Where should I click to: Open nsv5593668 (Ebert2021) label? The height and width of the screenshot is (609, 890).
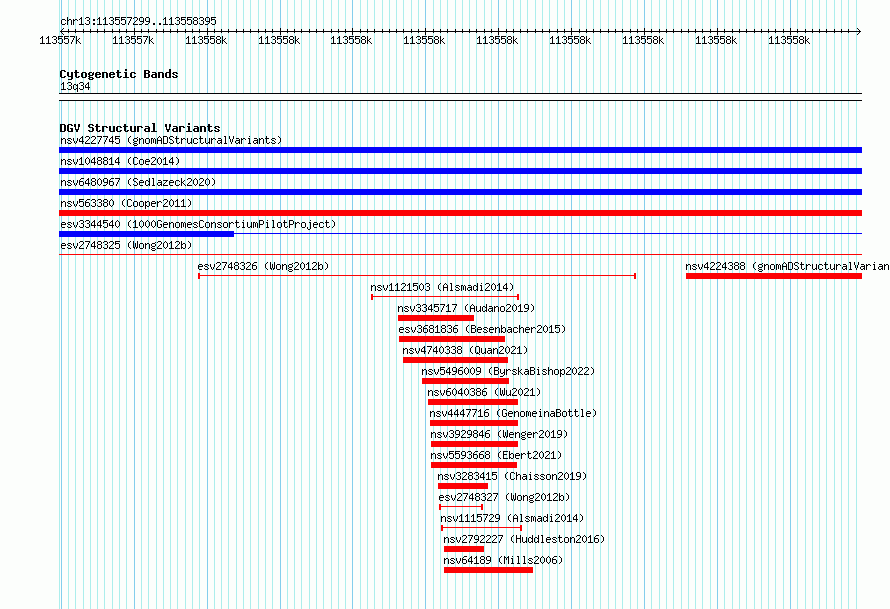pos(496,455)
